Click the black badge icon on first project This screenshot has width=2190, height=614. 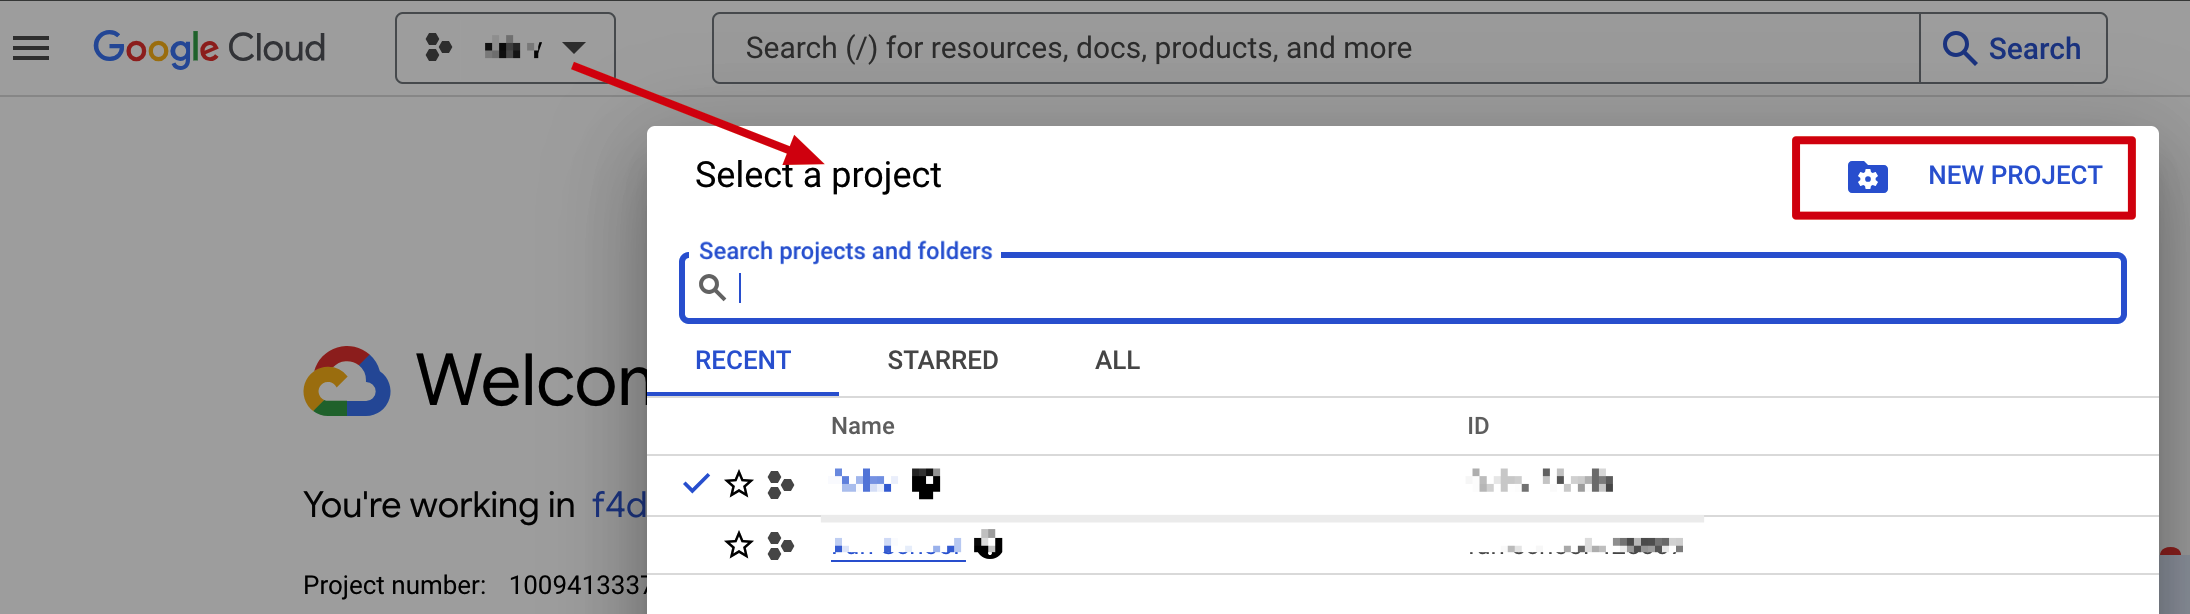pos(926,483)
